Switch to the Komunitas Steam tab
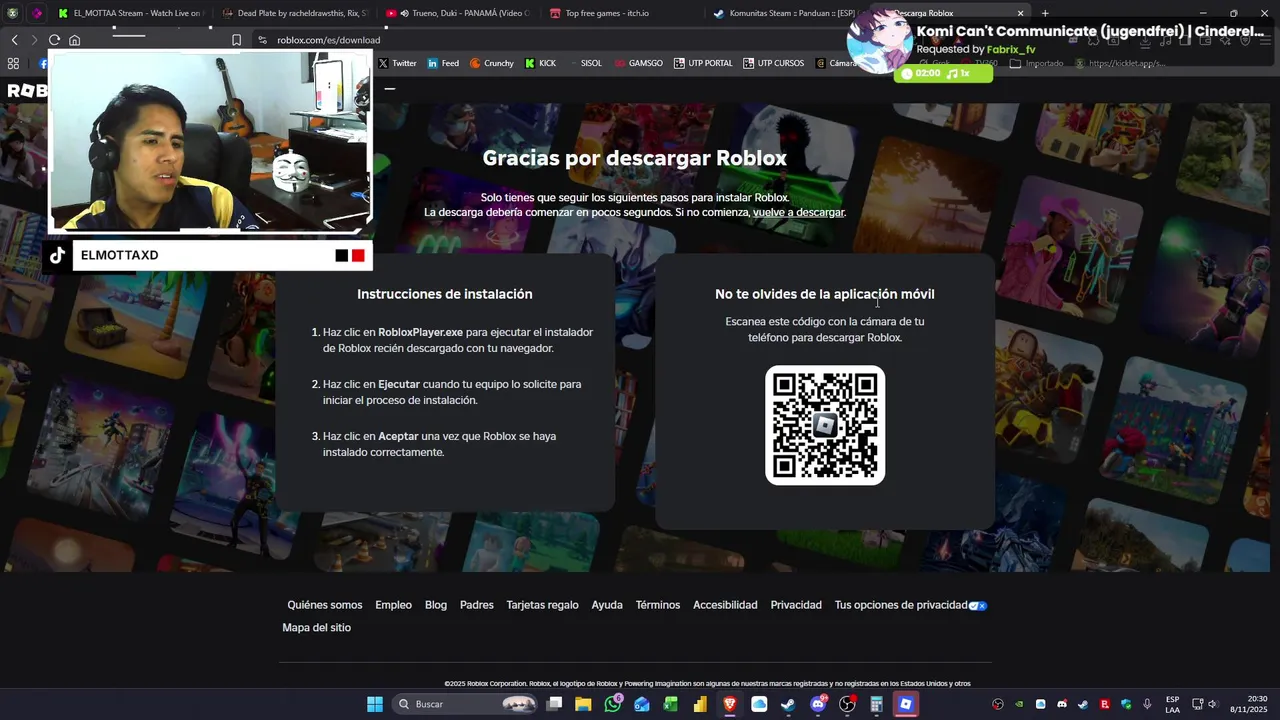Image resolution: width=1280 pixels, height=720 pixels. [785, 13]
